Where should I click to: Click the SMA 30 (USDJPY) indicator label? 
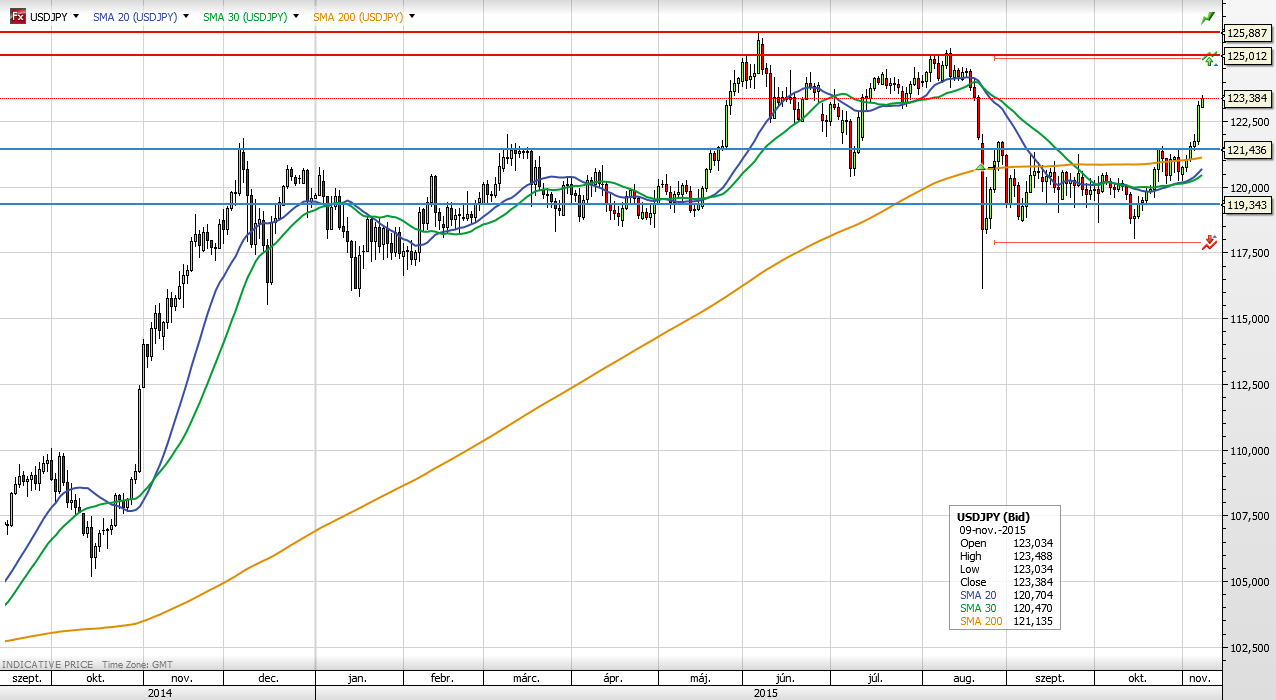tap(244, 17)
